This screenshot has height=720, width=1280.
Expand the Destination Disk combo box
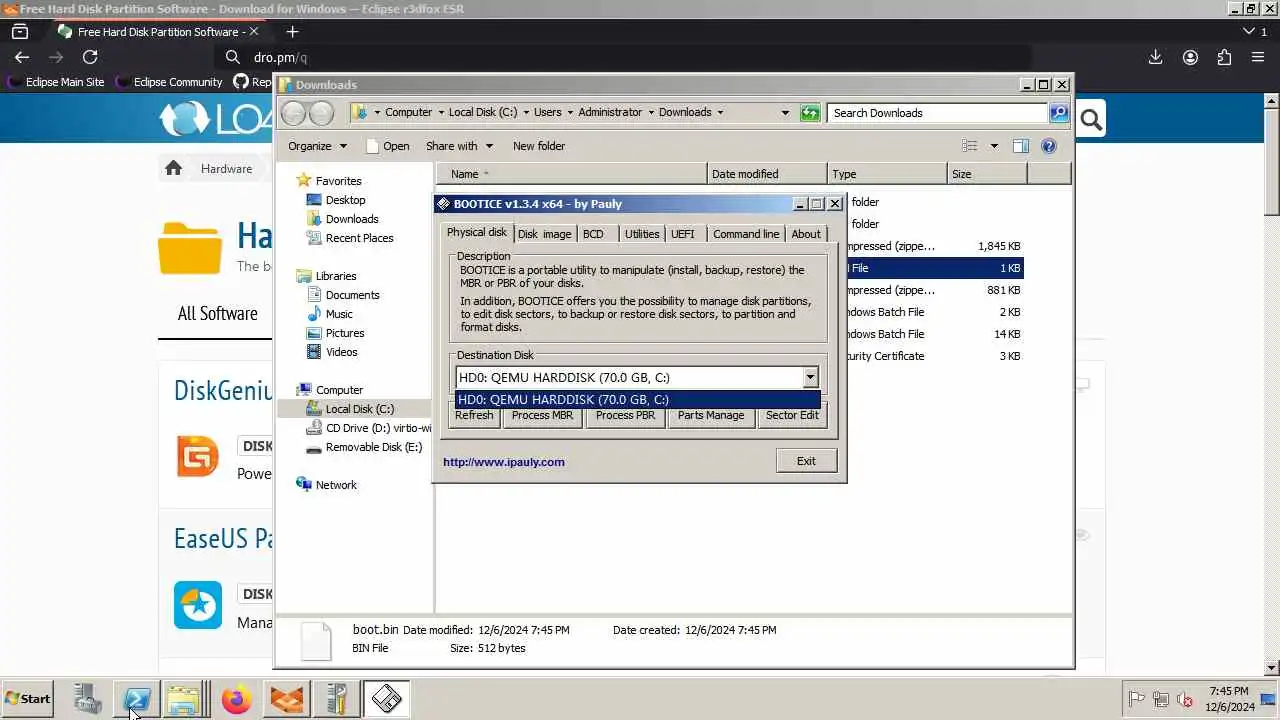click(x=810, y=377)
